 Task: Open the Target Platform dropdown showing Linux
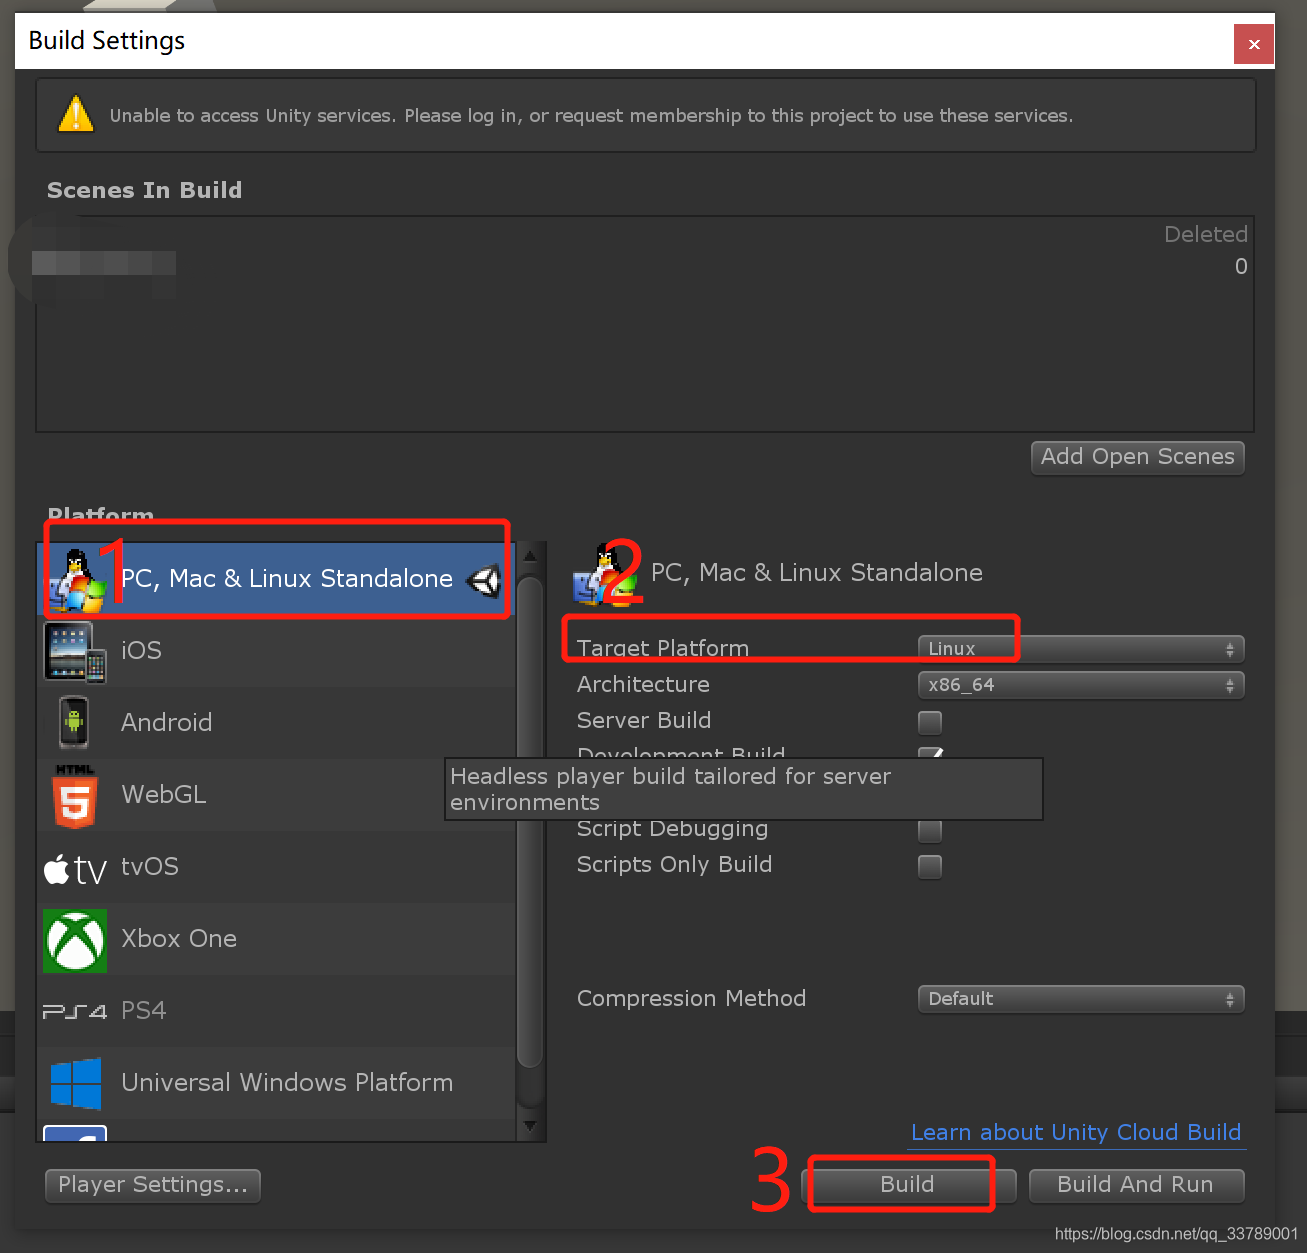click(x=1081, y=649)
